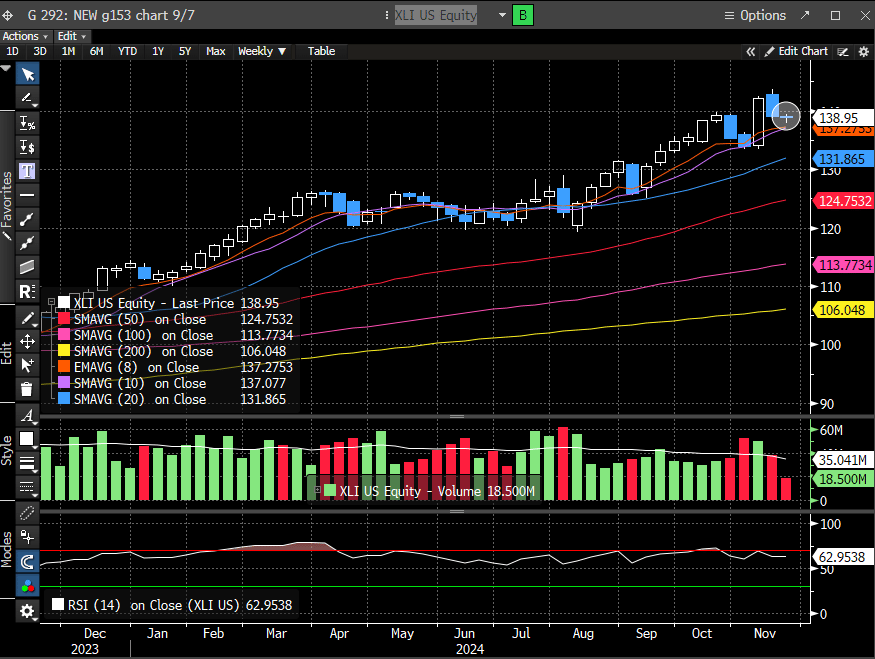Select the regression R tool
This screenshot has width=875, height=659.
27,291
